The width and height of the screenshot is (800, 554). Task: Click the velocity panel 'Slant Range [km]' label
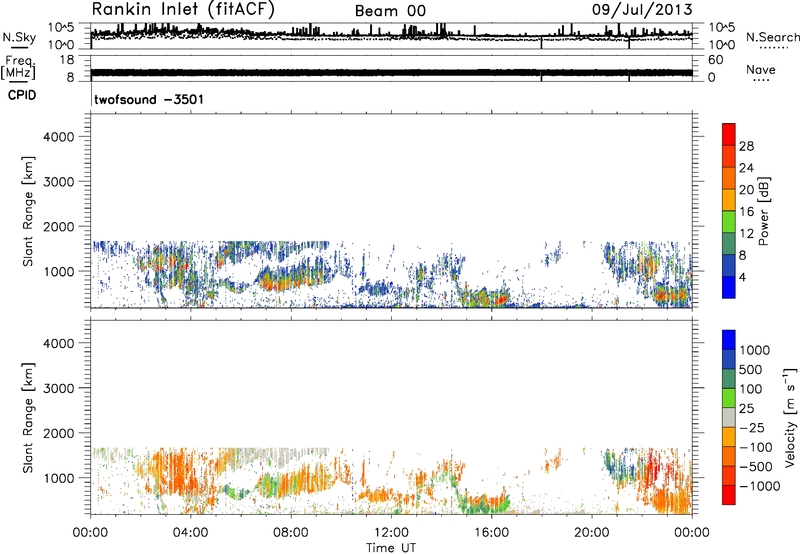tap(28, 417)
